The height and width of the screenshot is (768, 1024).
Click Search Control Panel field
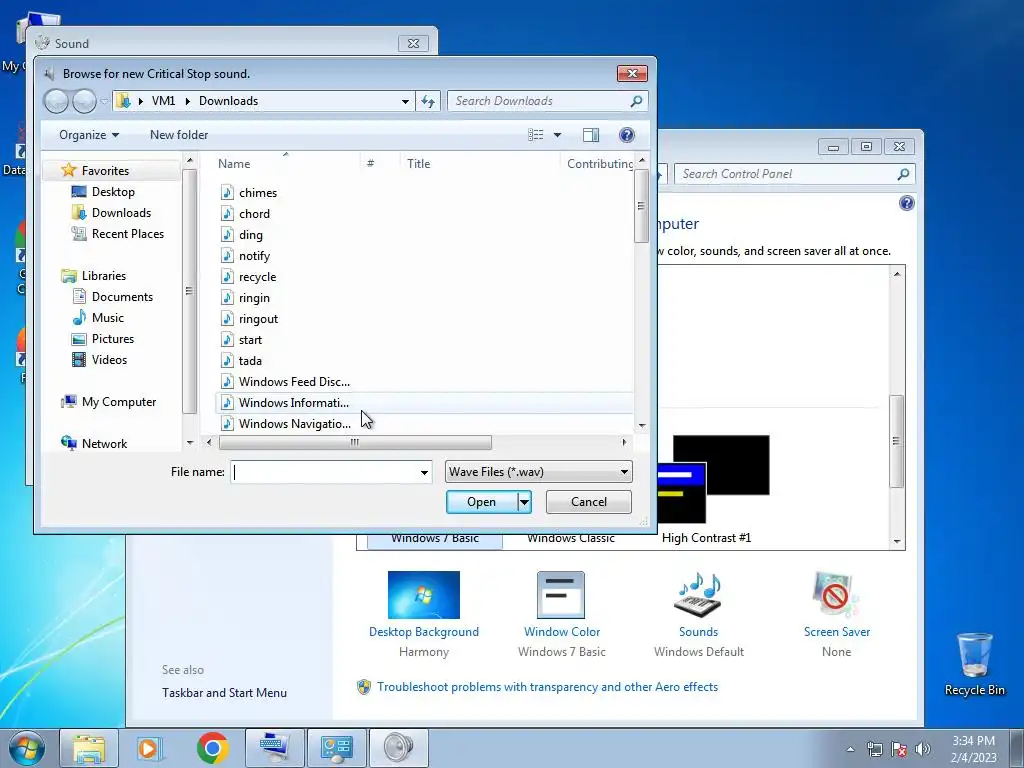coord(794,174)
